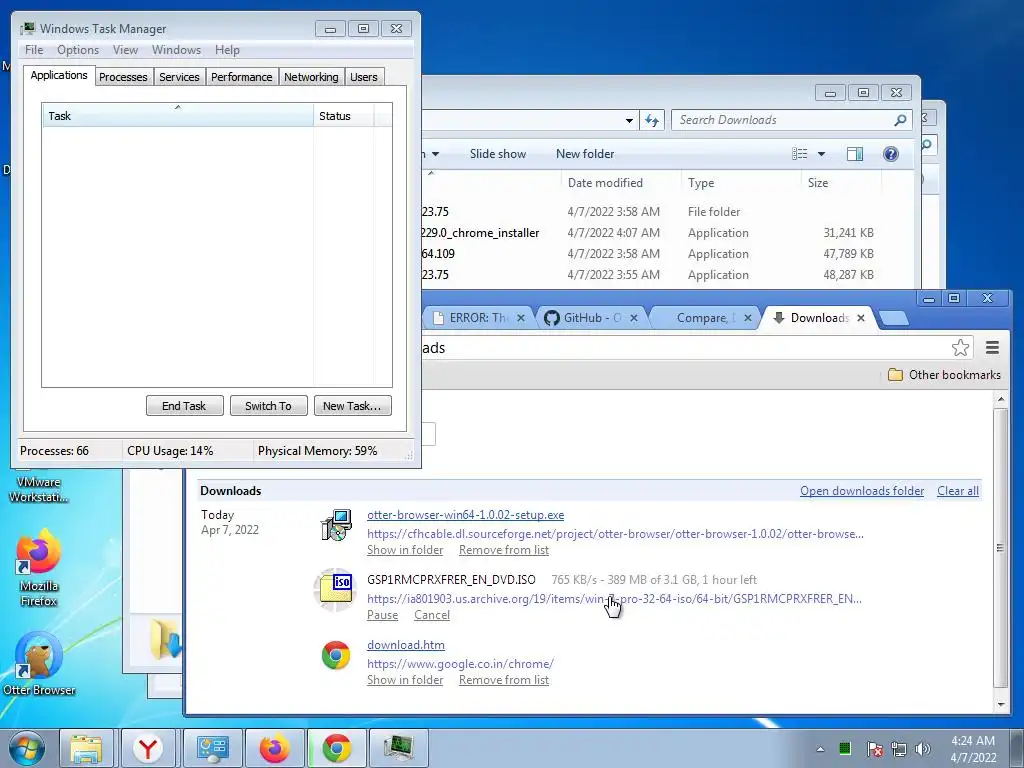
Task: Open the Control Panel taskbar icon
Action: [x=212, y=748]
